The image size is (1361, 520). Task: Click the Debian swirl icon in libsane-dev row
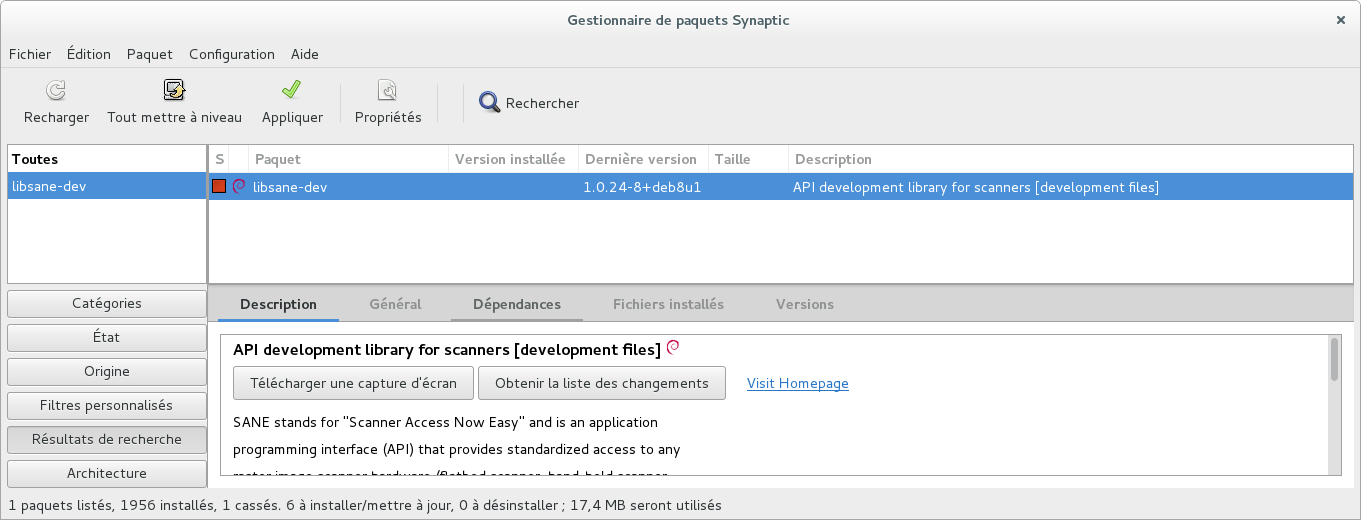click(x=239, y=186)
